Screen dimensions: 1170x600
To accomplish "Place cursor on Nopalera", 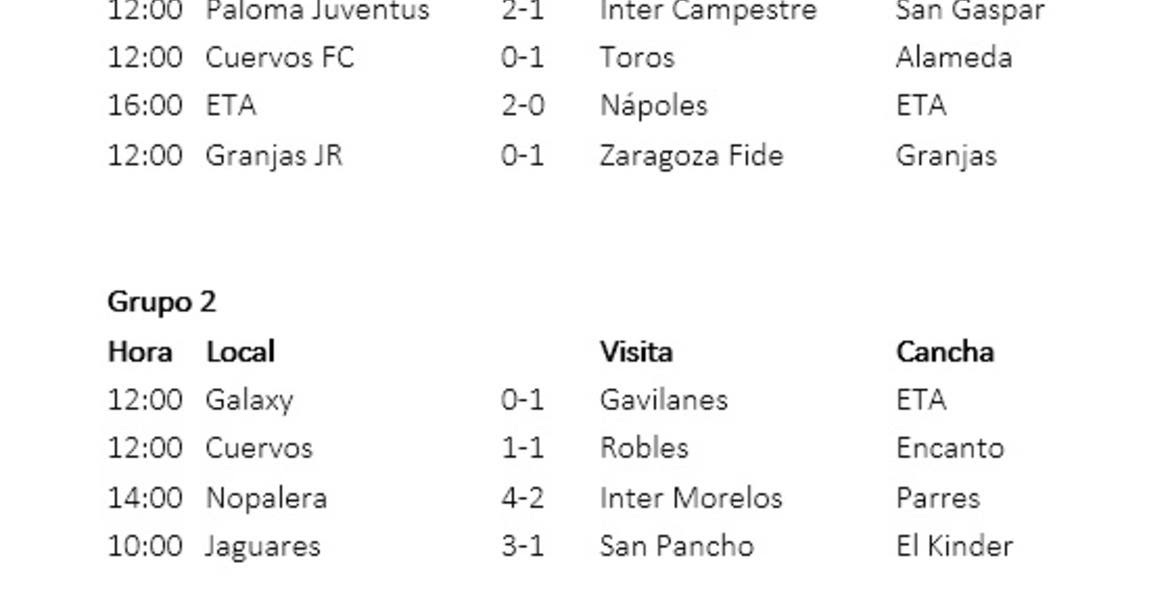I will pyautogui.click(x=266, y=497).
